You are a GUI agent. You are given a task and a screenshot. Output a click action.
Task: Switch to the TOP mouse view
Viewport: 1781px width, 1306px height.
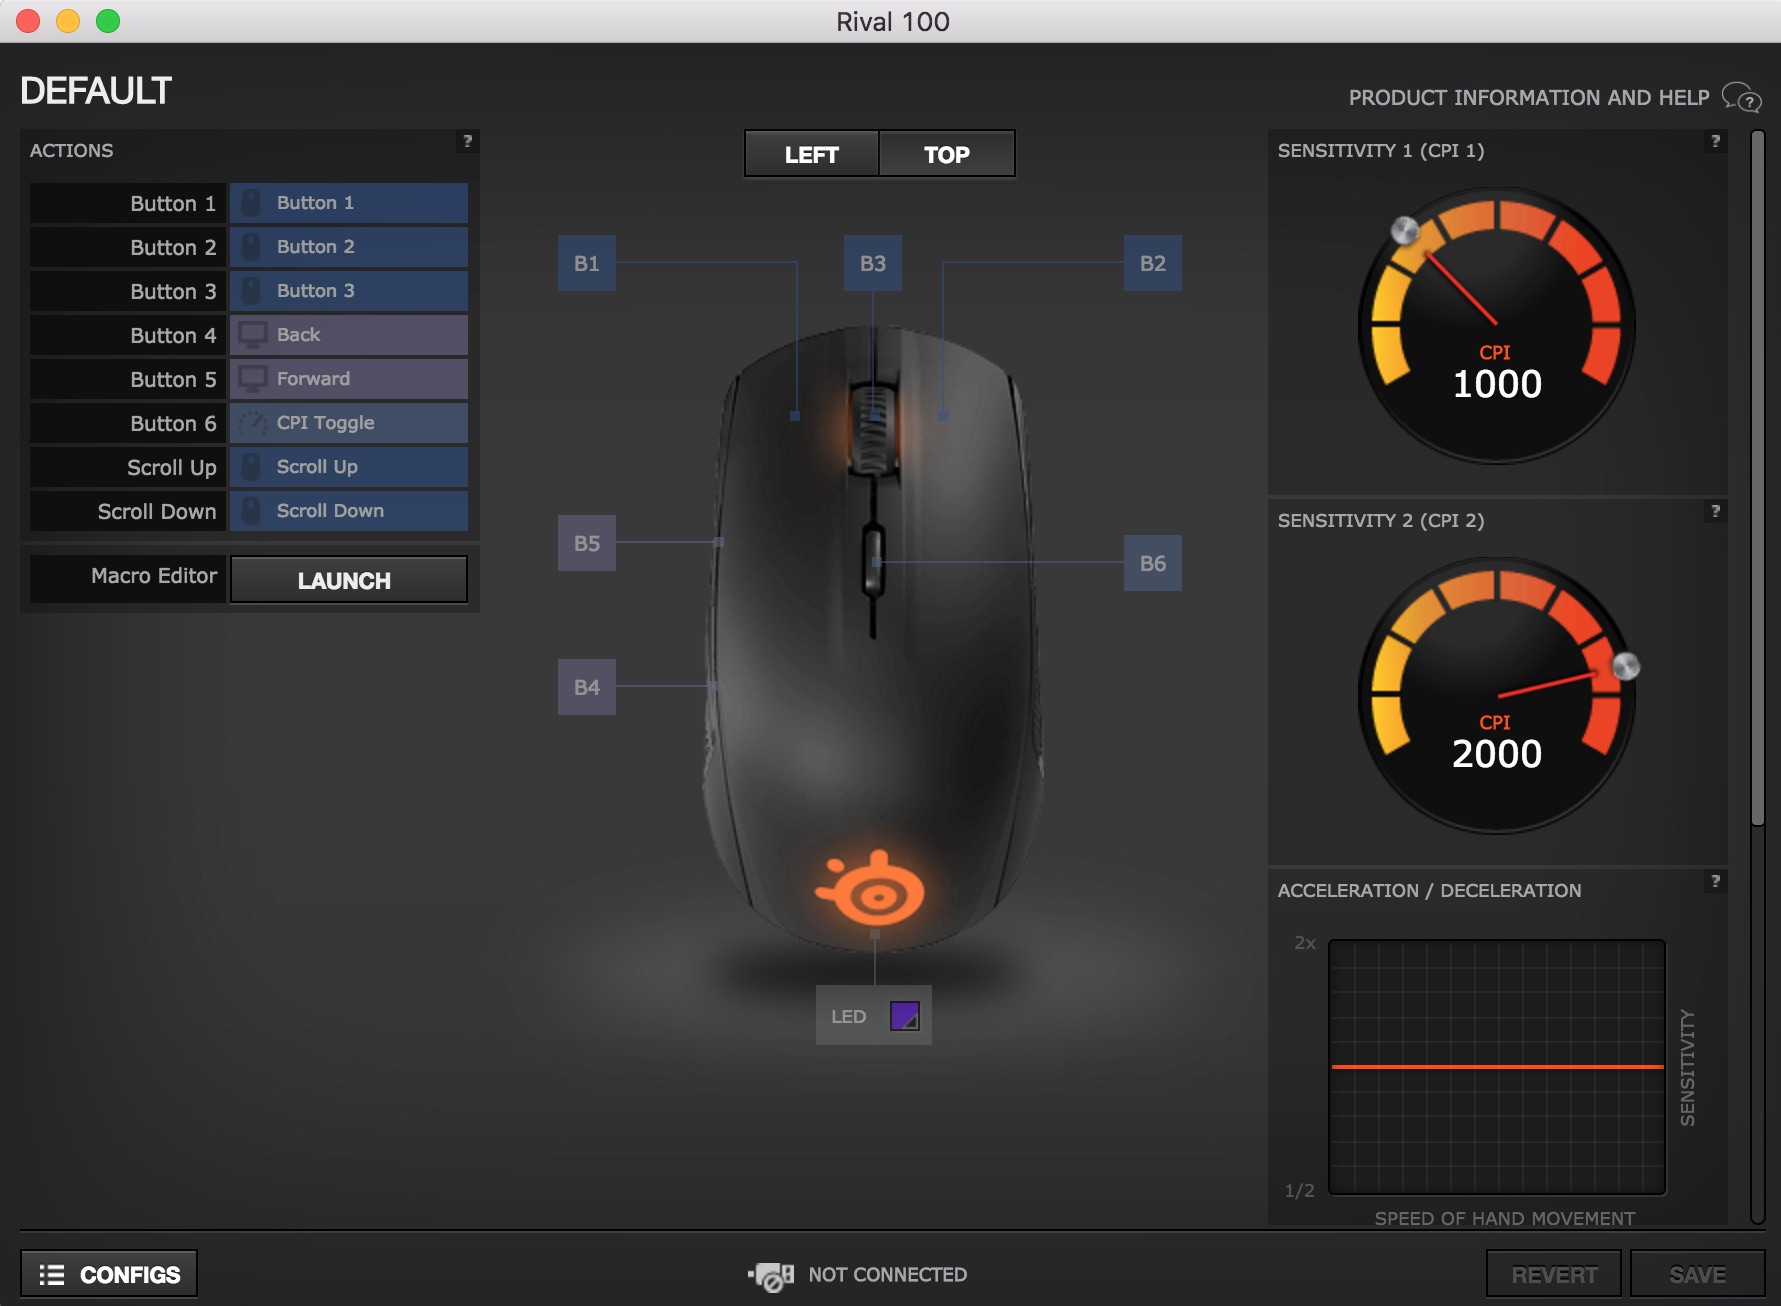click(946, 155)
